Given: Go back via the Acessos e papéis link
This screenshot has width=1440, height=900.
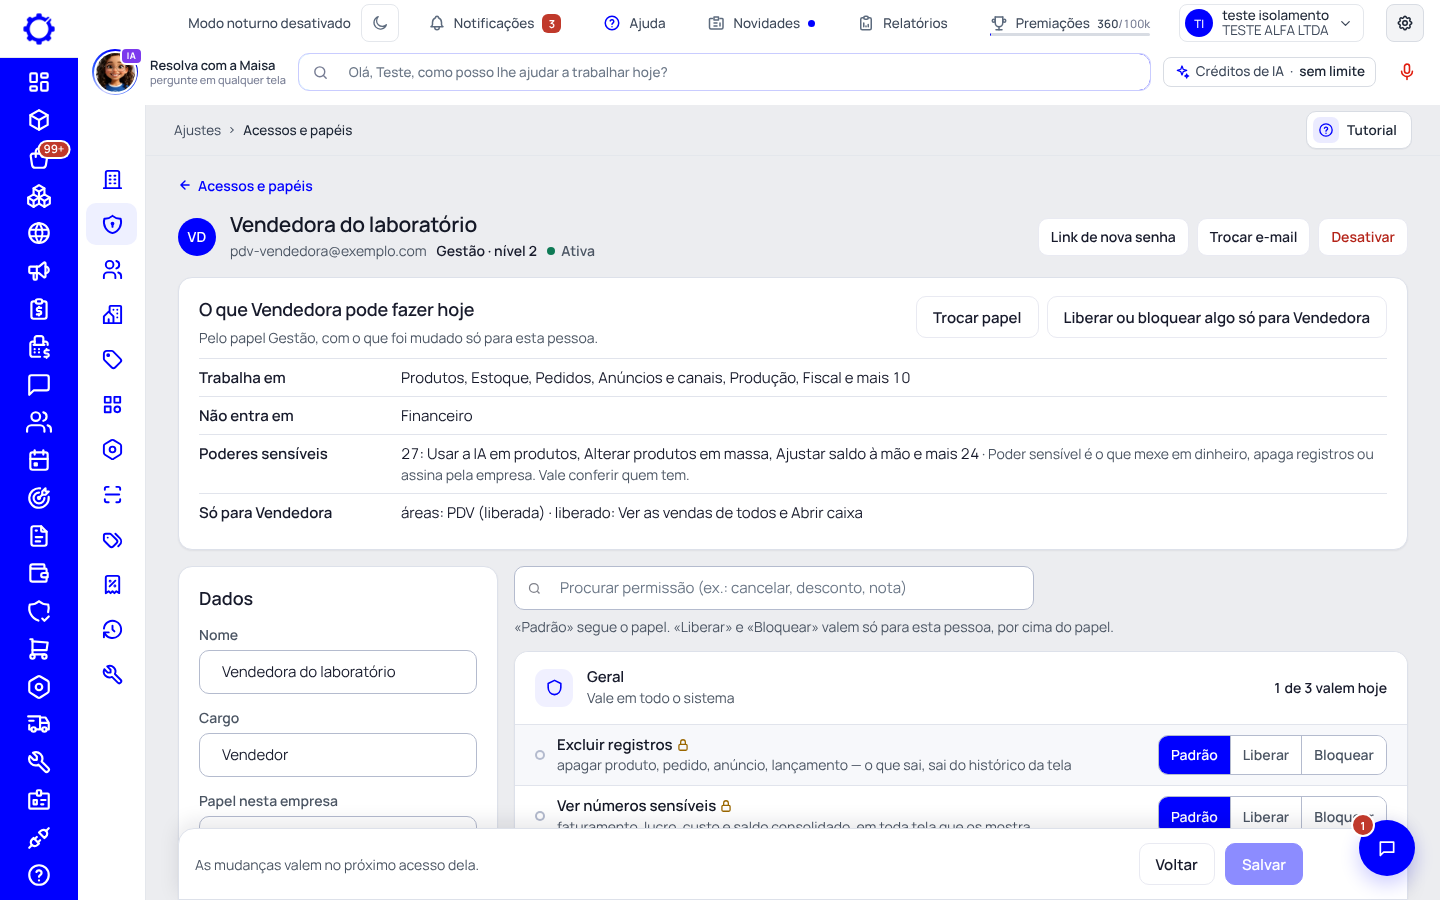Looking at the screenshot, I should (x=246, y=186).
